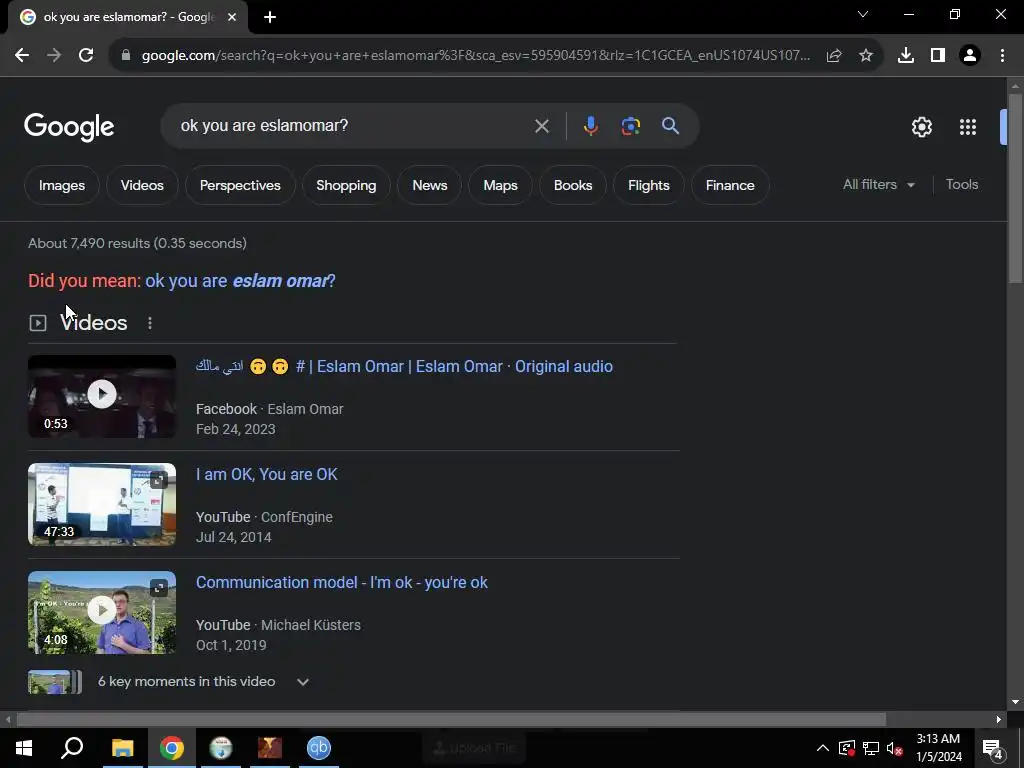Open Google quick settings gear

(921, 127)
